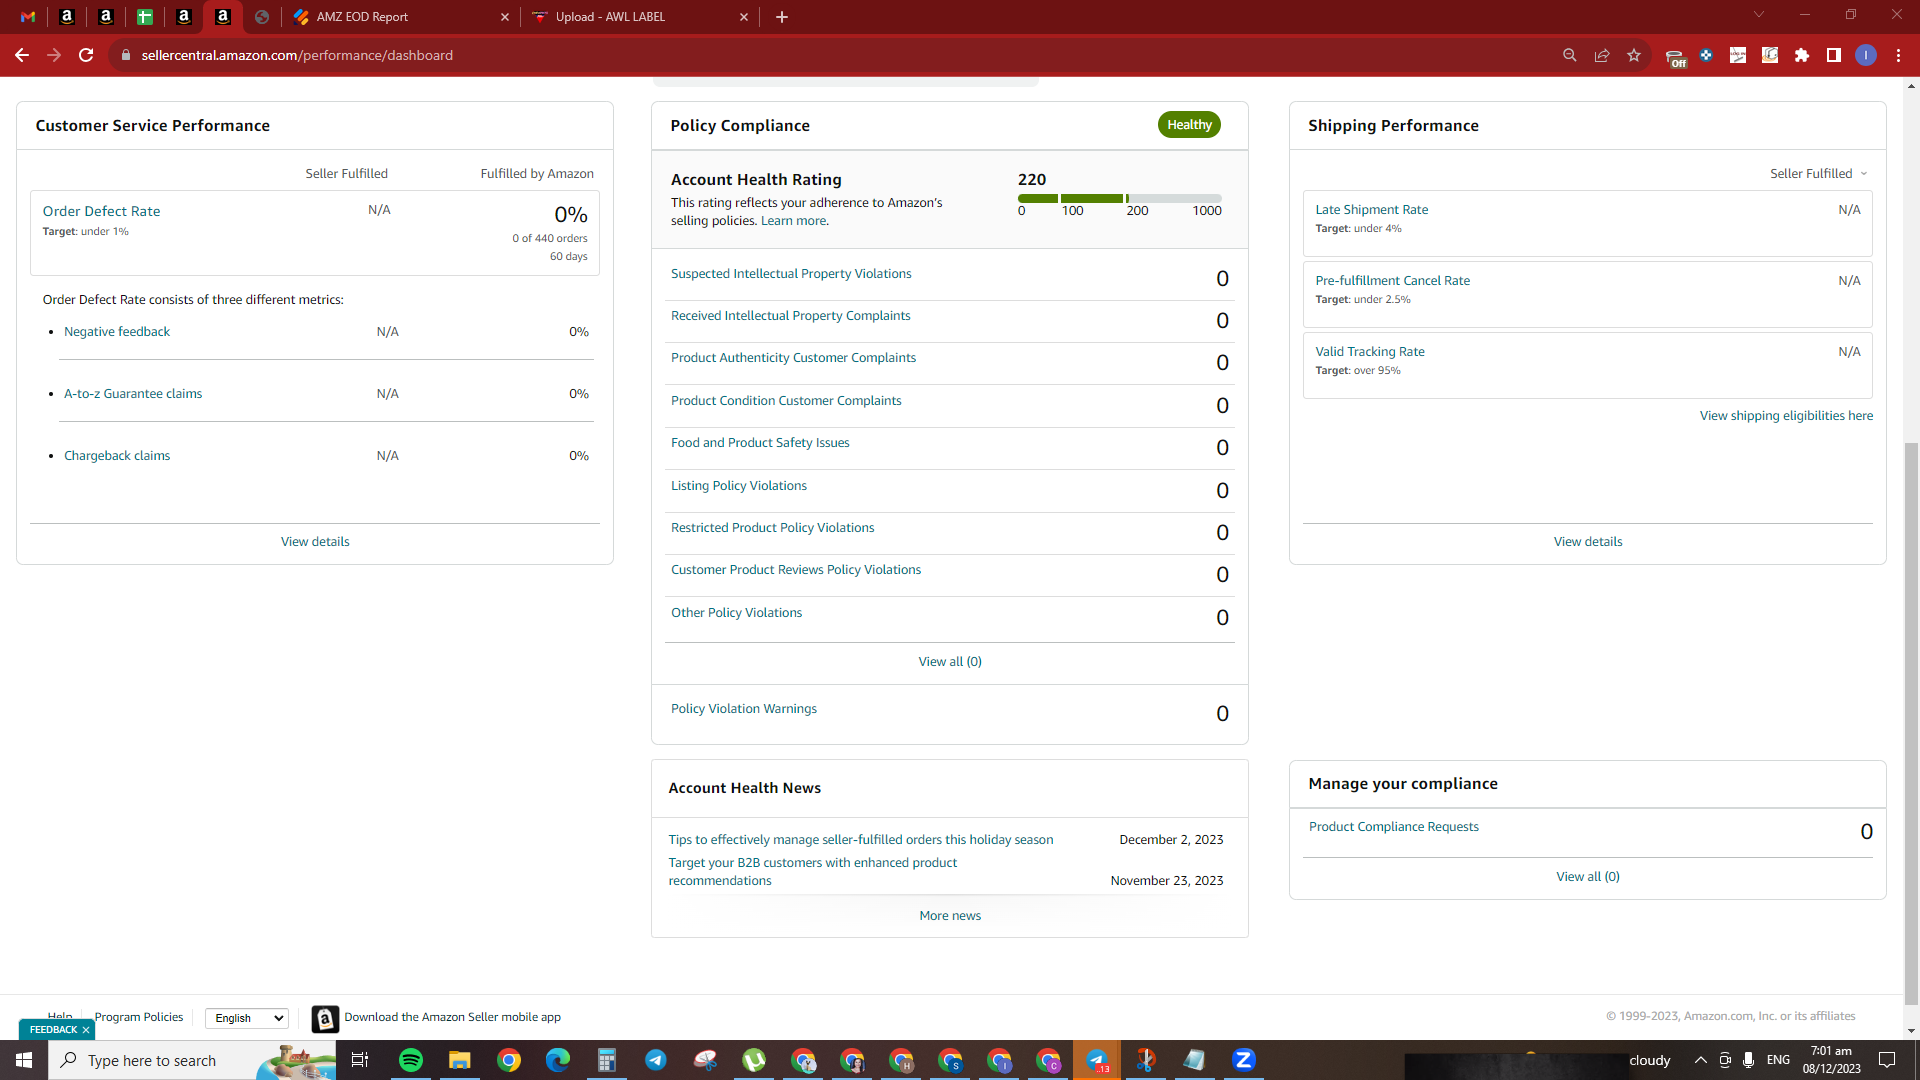The image size is (1920, 1080).
Task: Open Product Compliance Requests
Action: click(1394, 827)
